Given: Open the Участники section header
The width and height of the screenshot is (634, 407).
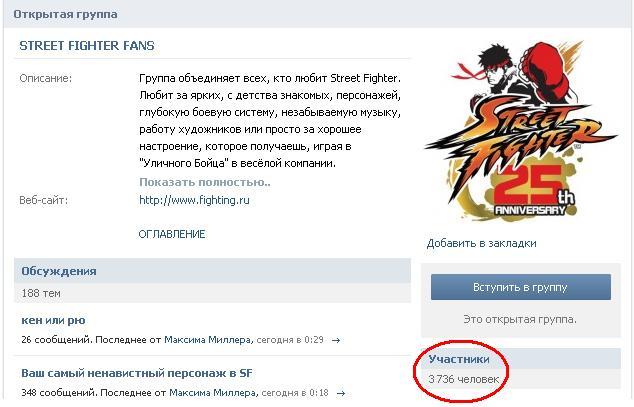Looking at the screenshot, I should 459,359.
